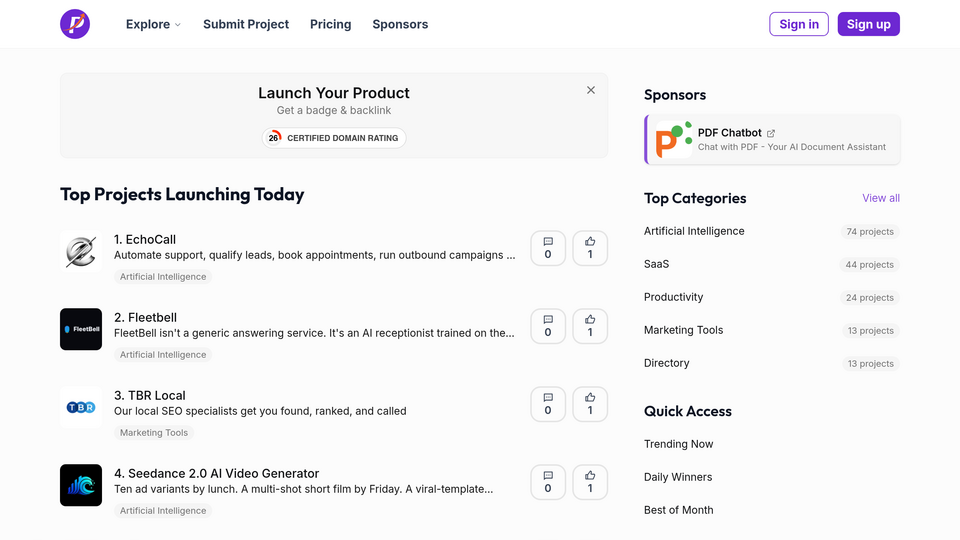
Task: Open the Directory category
Action: pos(666,363)
